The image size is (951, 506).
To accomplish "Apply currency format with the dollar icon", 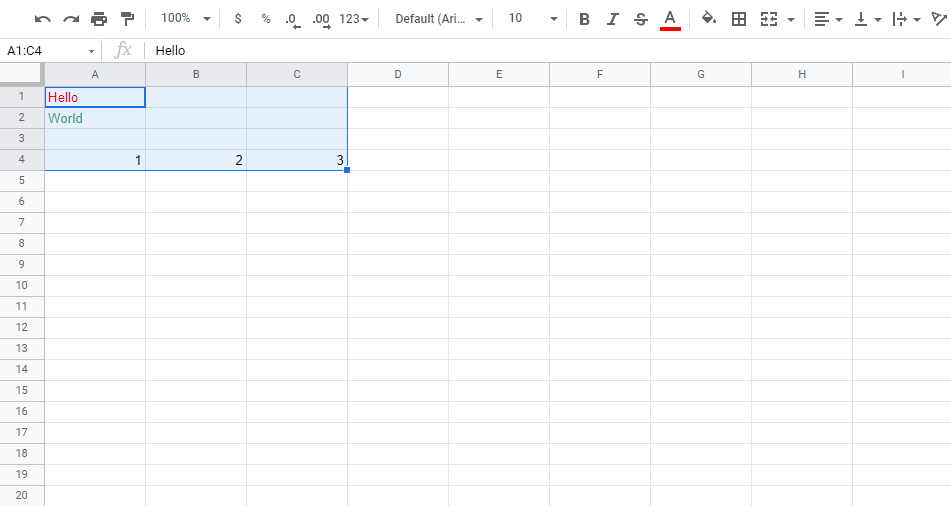I will (237, 19).
